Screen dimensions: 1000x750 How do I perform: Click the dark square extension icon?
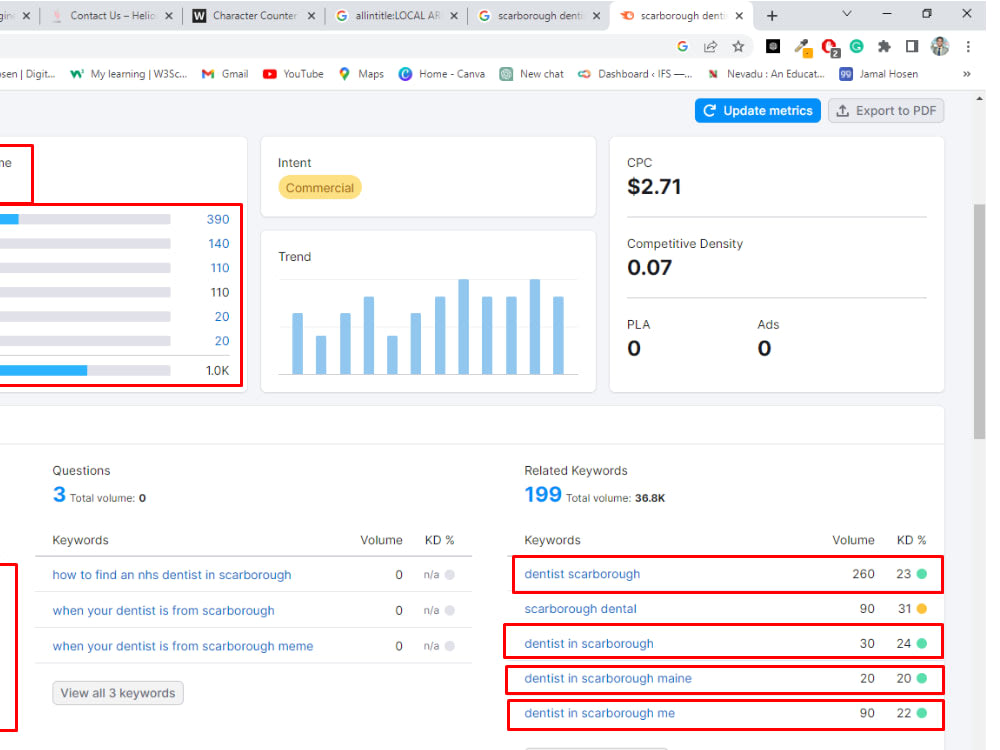(x=773, y=46)
